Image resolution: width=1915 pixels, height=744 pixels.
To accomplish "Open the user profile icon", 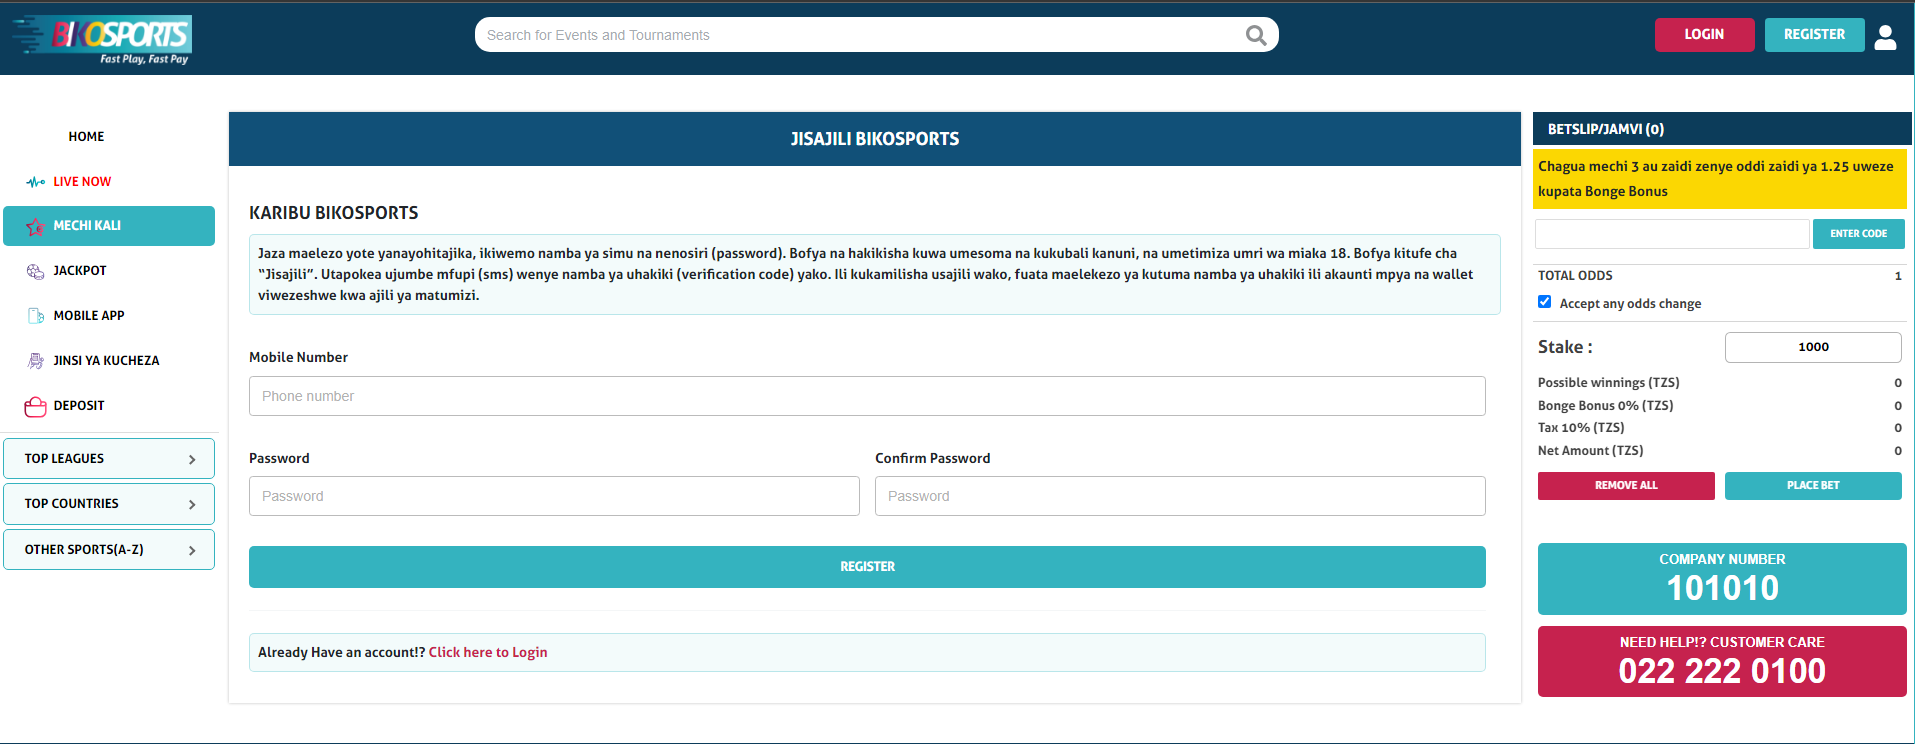I will (x=1885, y=37).
